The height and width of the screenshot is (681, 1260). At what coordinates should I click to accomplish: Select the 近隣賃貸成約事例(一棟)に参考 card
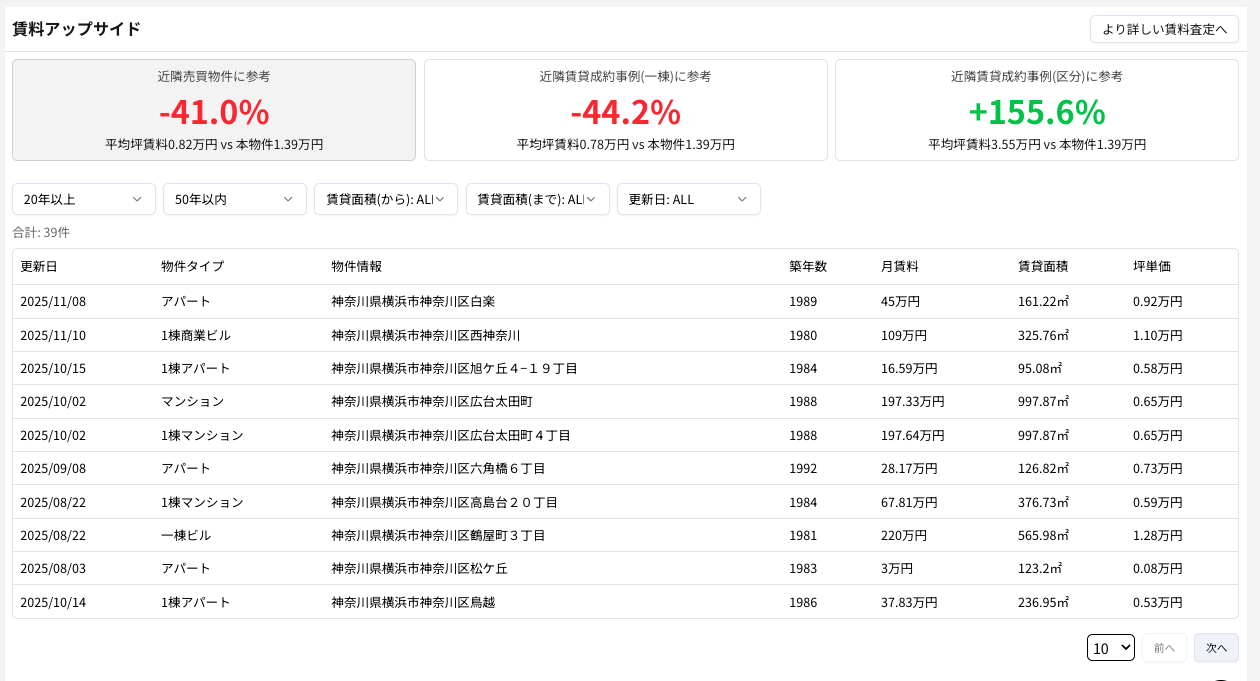tap(625, 110)
